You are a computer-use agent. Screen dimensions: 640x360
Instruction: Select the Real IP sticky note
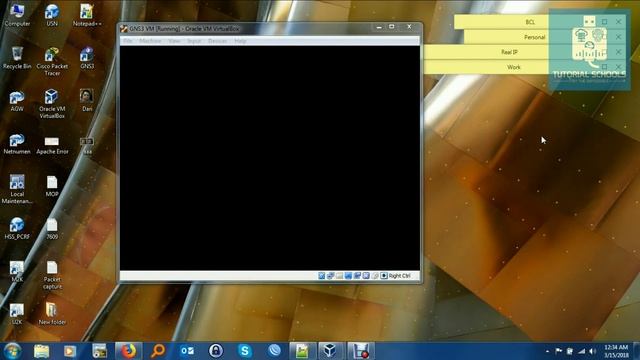point(509,52)
